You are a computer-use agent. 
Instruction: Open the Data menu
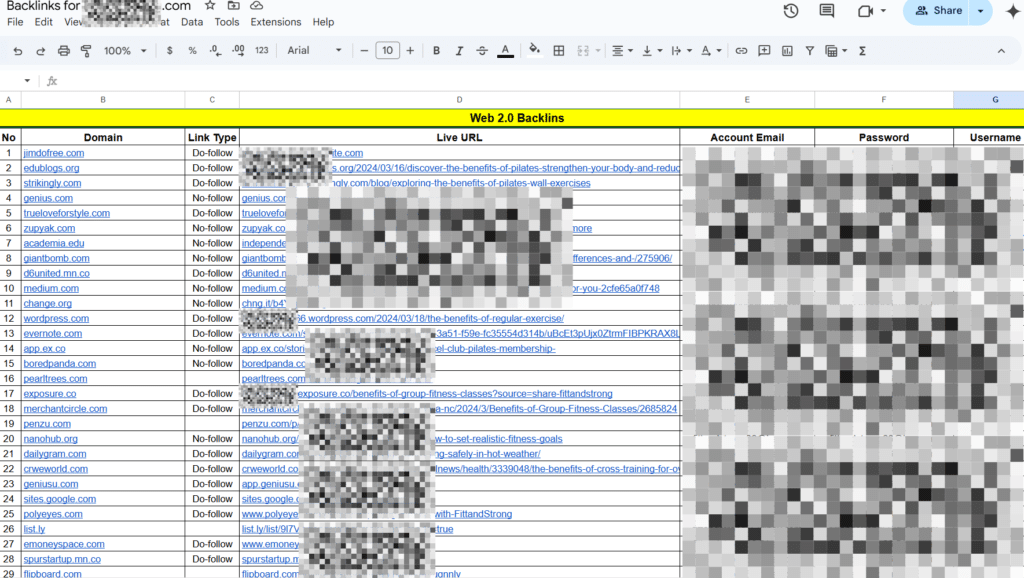(x=192, y=22)
